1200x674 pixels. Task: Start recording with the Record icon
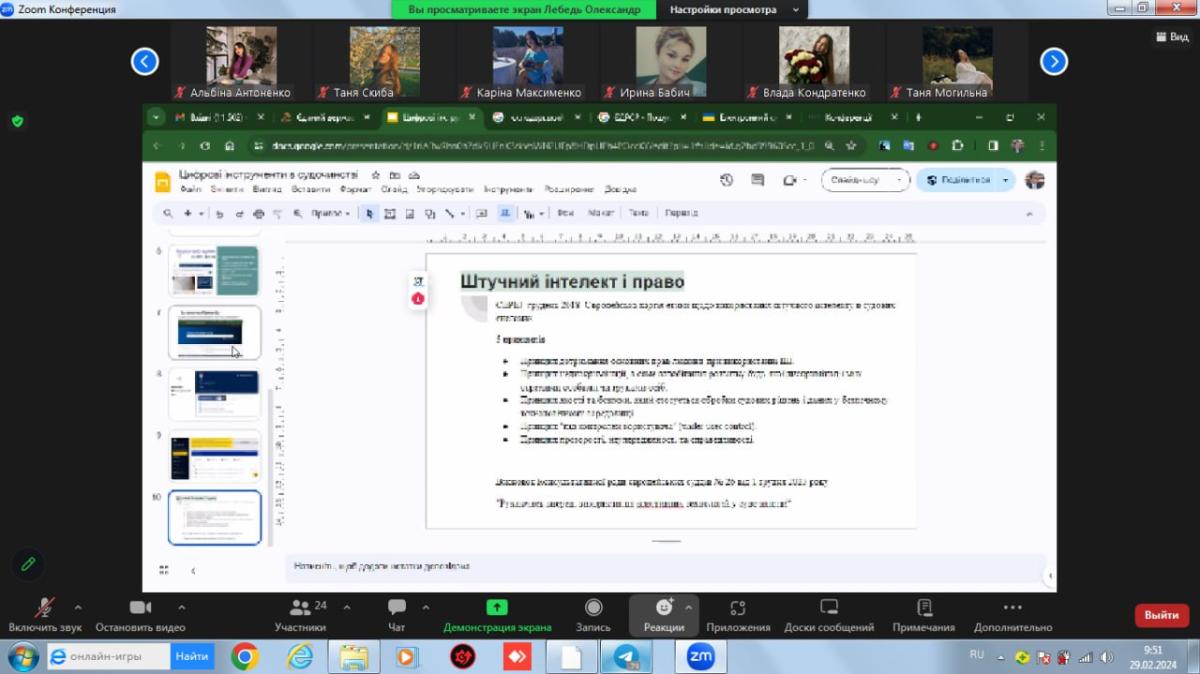tap(593, 608)
